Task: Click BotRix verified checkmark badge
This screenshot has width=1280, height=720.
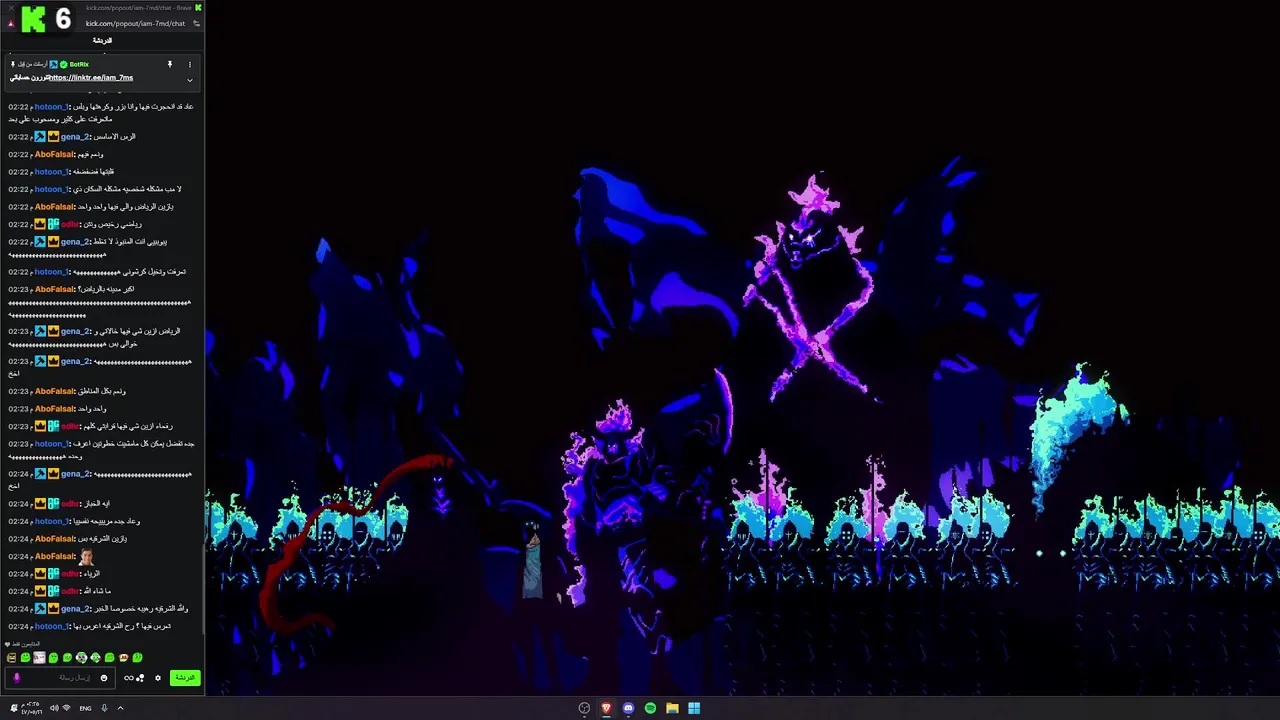Action: 64,65
